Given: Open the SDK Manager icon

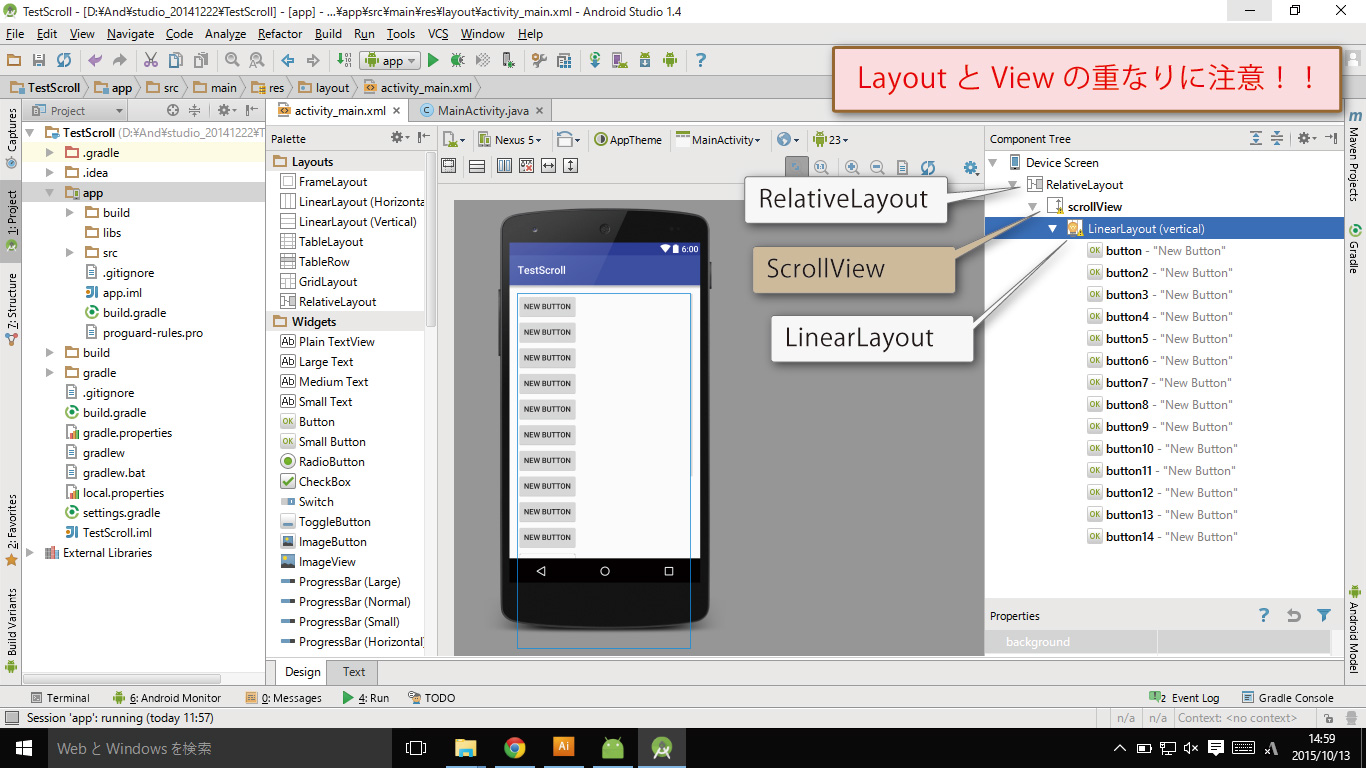Looking at the screenshot, I should [645, 61].
